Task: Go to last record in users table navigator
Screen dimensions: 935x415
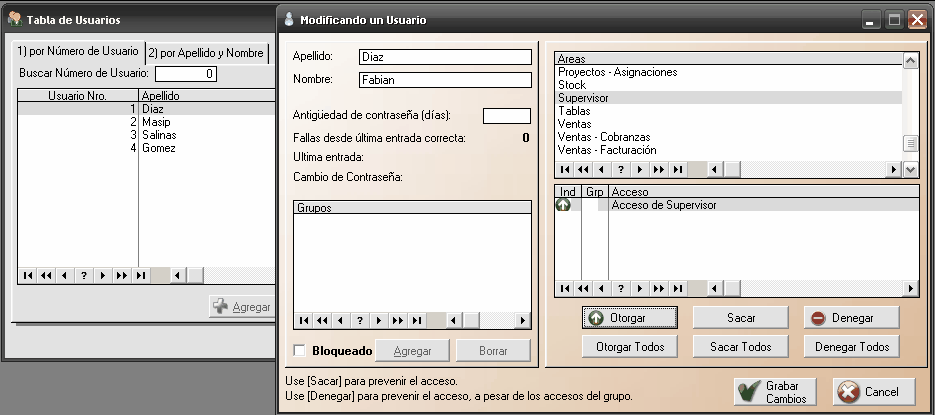Action: [140, 275]
